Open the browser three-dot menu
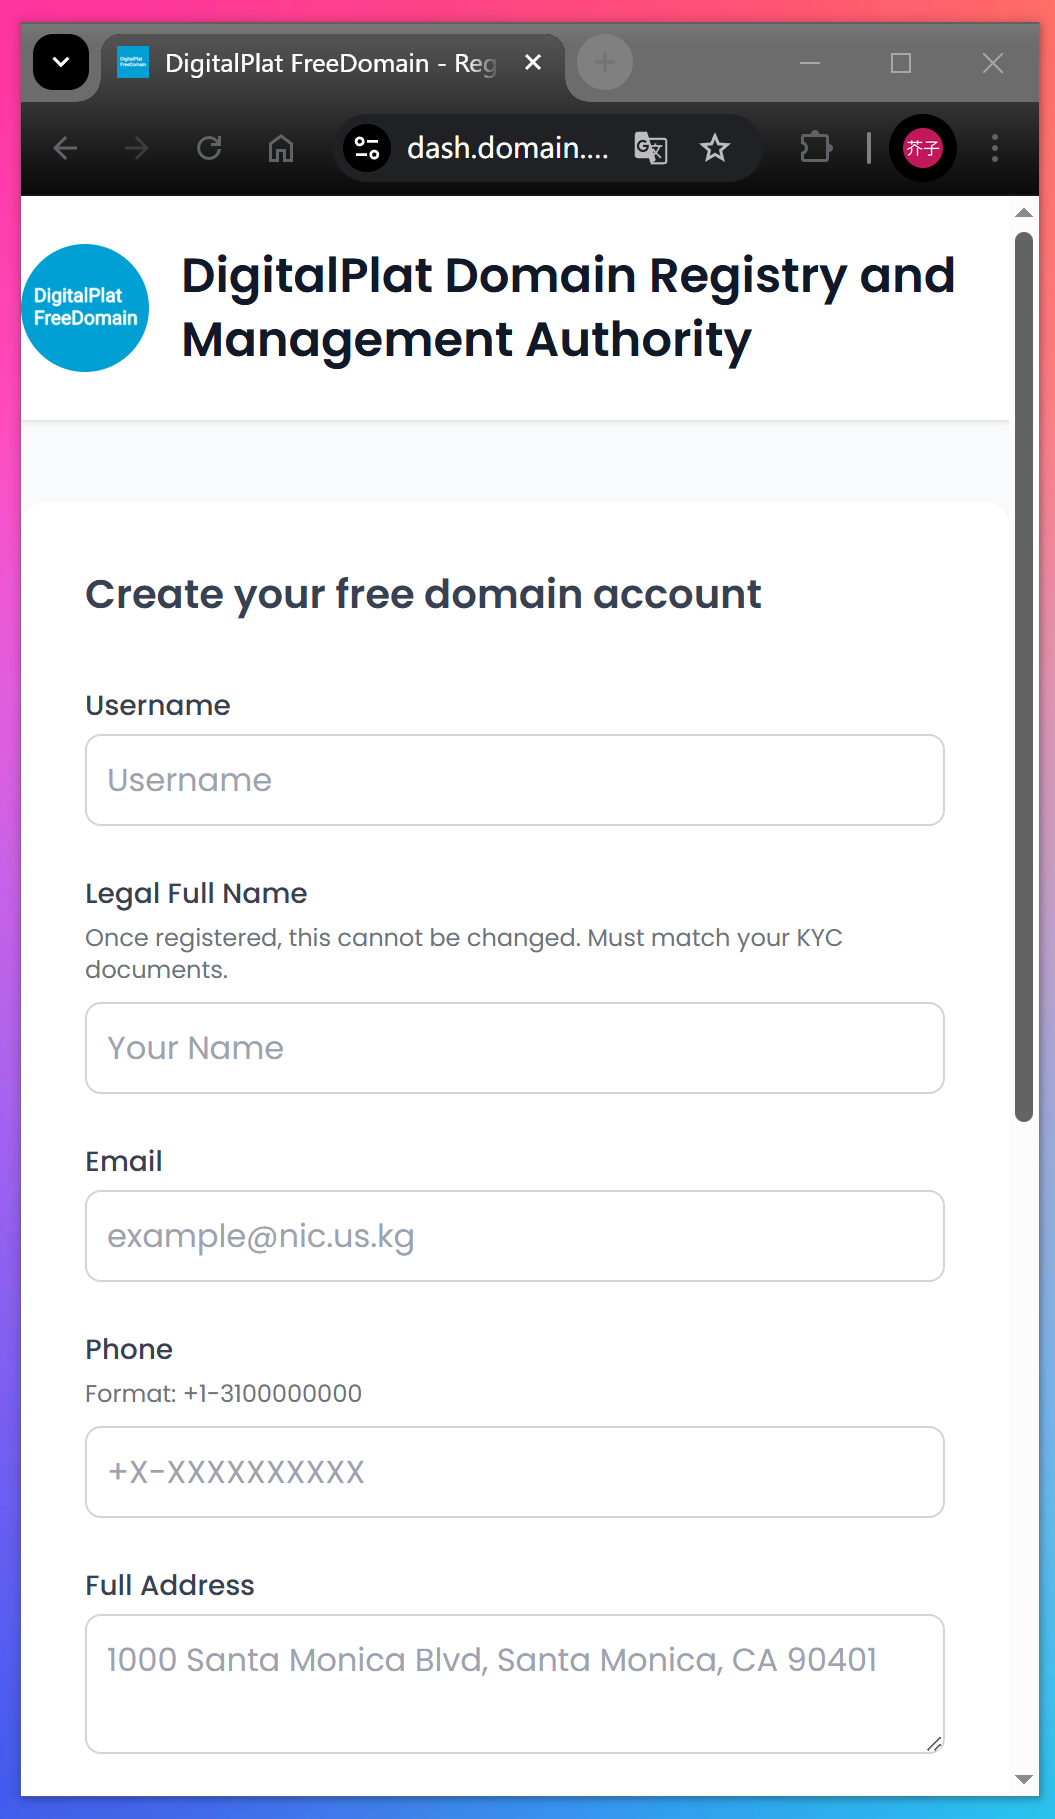The height and width of the screenshot is (1819, 1055). point(994,149)
